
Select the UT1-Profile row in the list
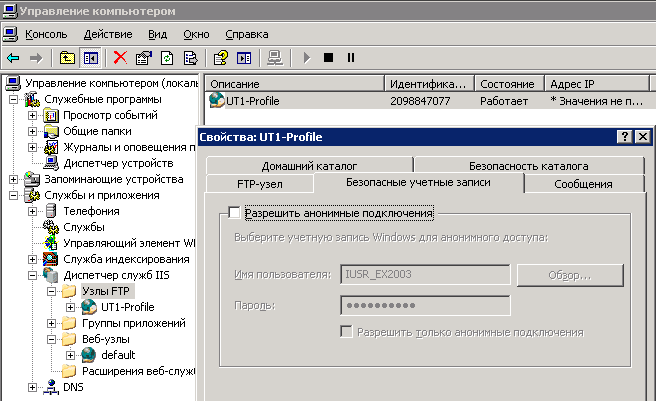click(248, 101)
